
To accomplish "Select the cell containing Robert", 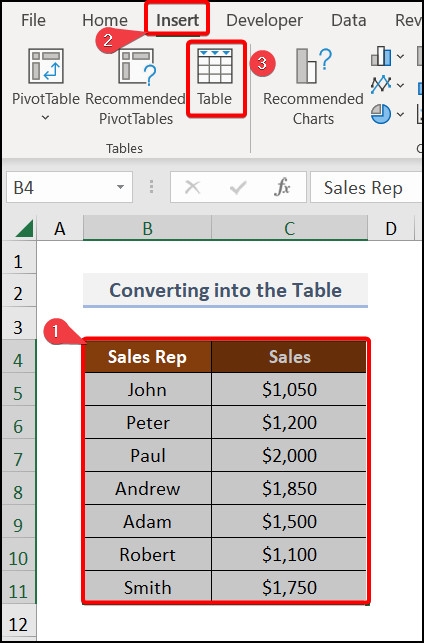I will 148,554.
